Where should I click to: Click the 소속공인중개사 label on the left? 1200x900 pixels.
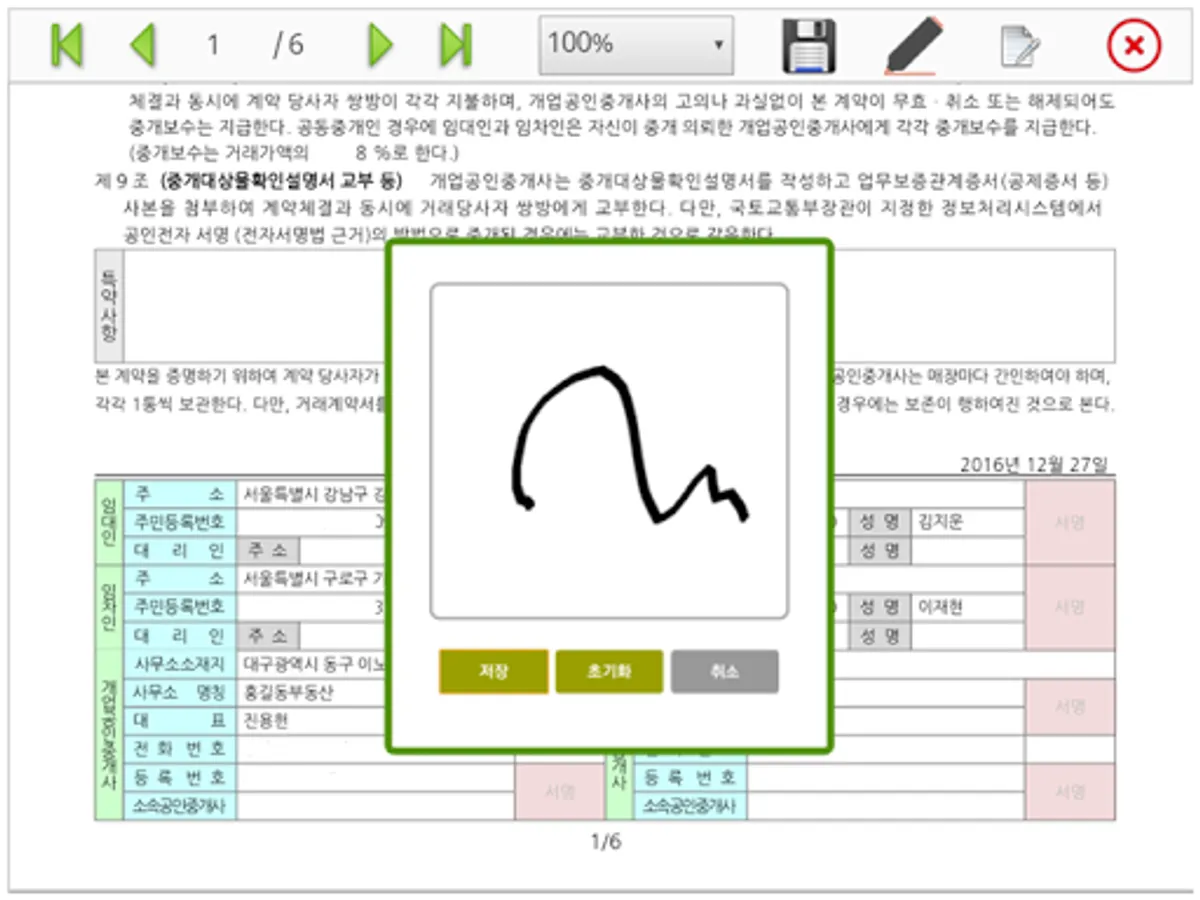[180, 805]
